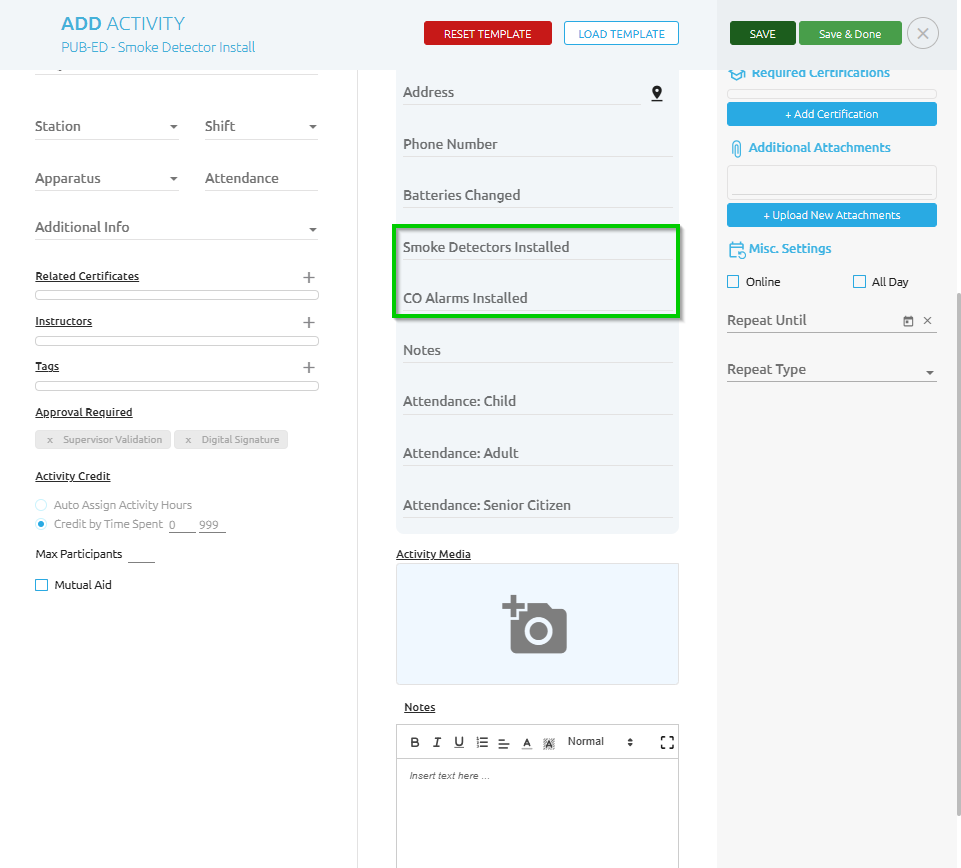The image size is (961, 868).
Task: Toggle bold formatting in Notes editor
Action: [416, 742]
